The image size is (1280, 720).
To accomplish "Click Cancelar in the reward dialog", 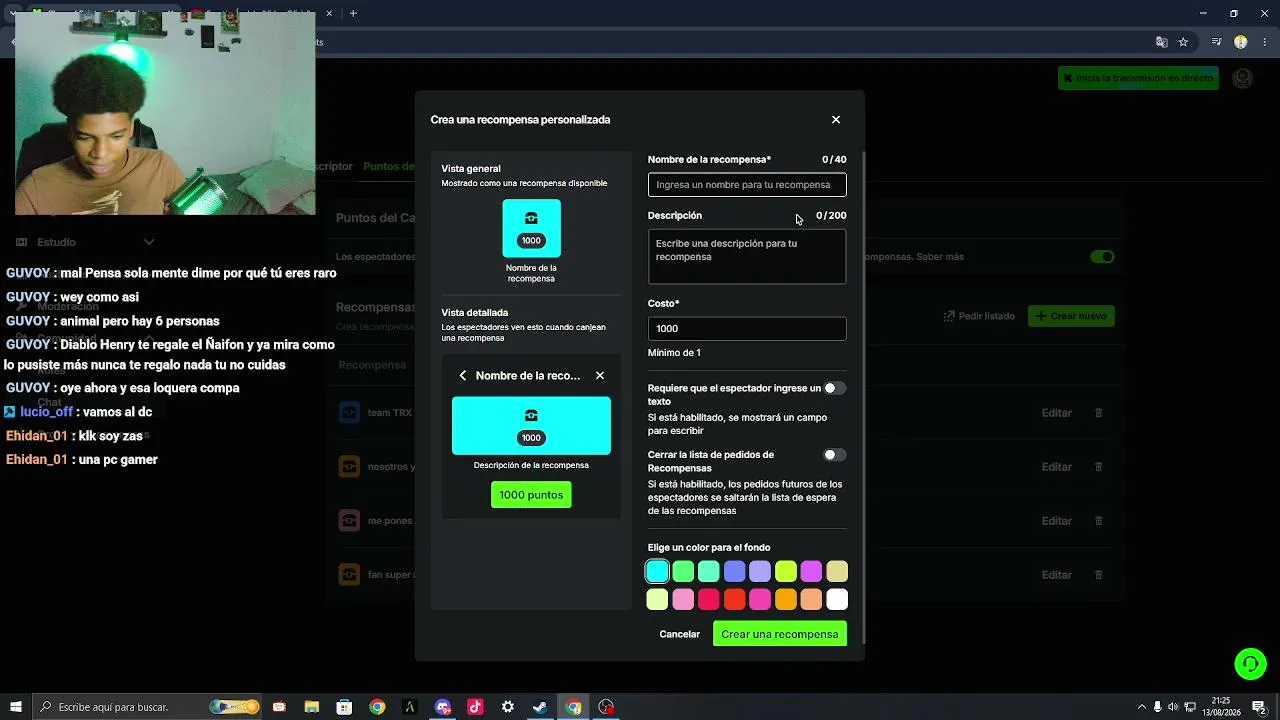I will [680, 634].
